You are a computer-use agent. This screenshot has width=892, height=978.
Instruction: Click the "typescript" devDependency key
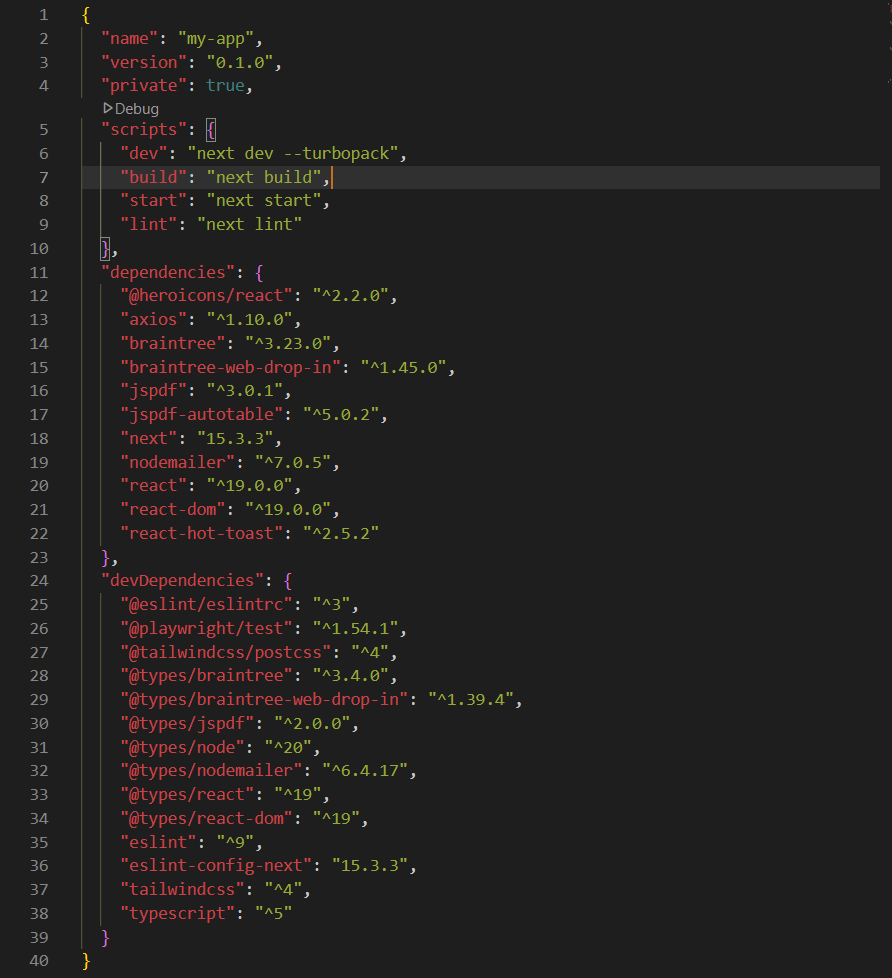coord(177,914)
